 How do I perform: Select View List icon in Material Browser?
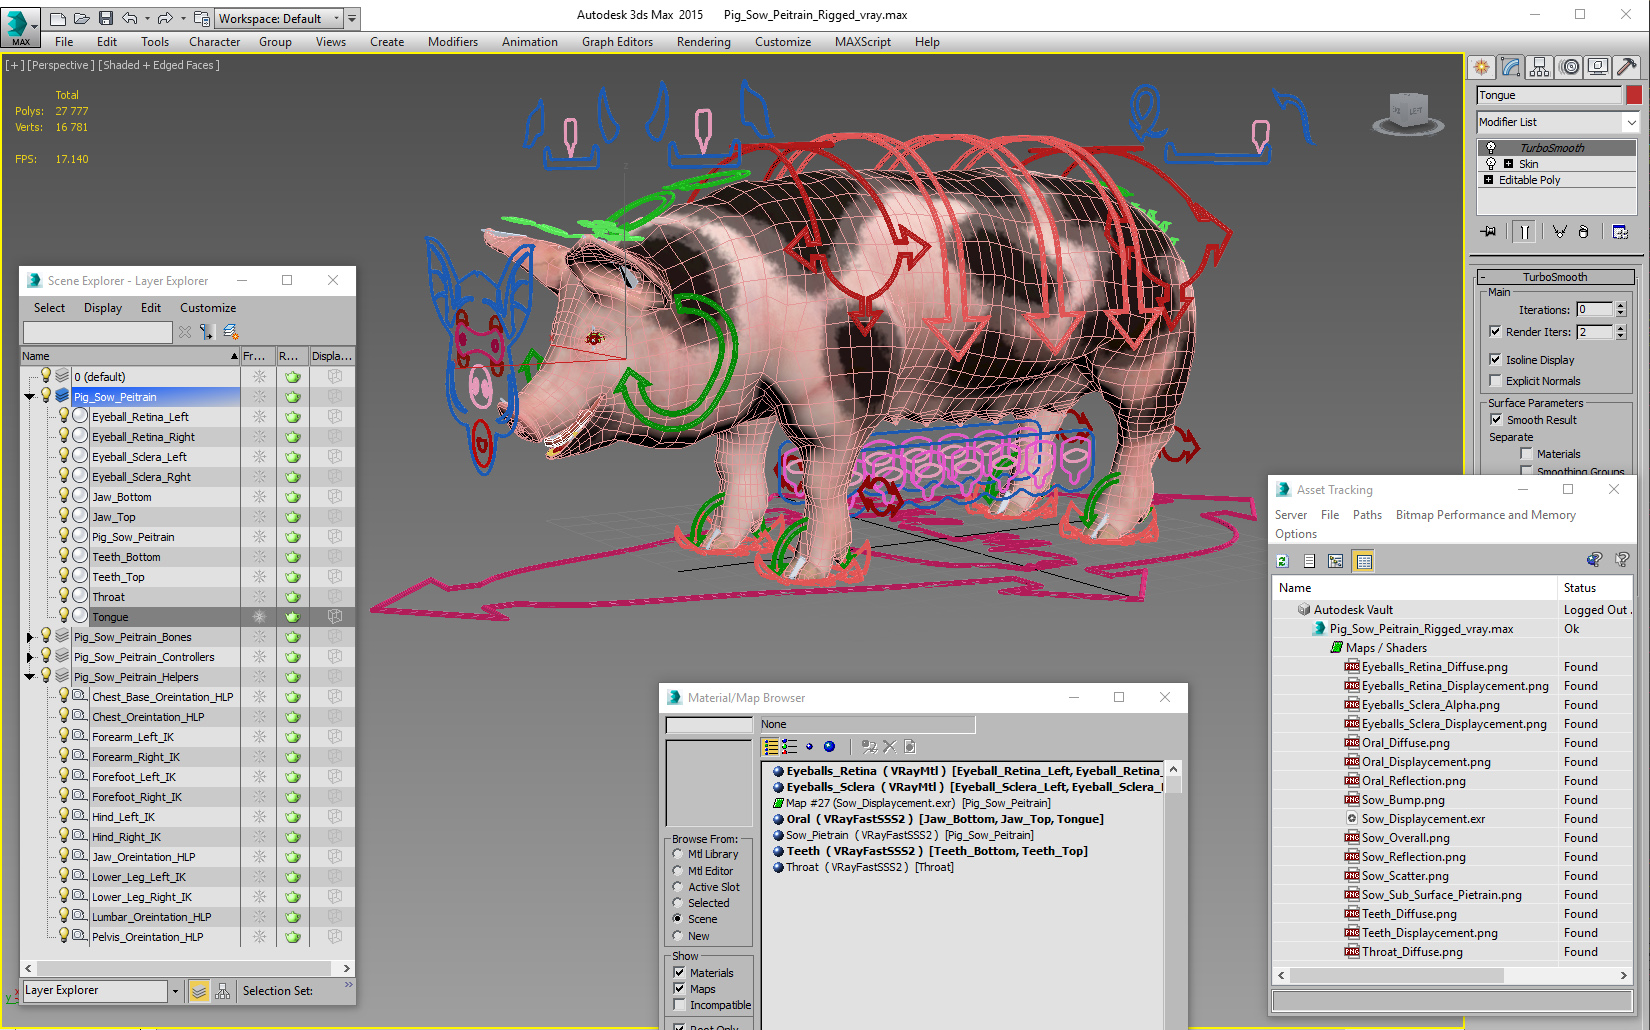coord(771,747)
